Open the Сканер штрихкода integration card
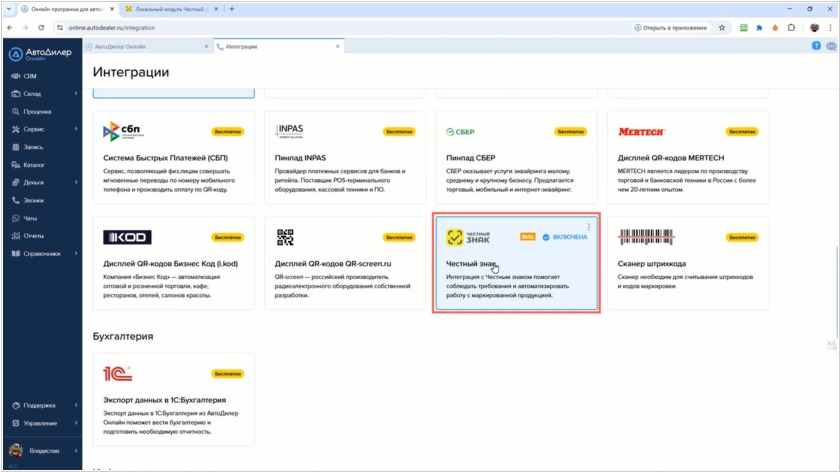Image resolution: width=840 pixels, height=472 pixels. click(x=688, y=263)
